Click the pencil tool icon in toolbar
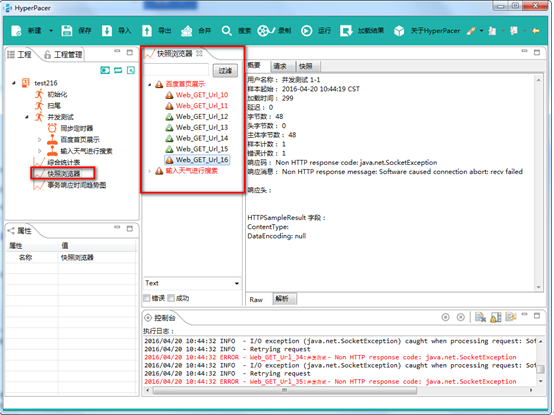This screenshot has height=415, width=554. tap(471, 31)
